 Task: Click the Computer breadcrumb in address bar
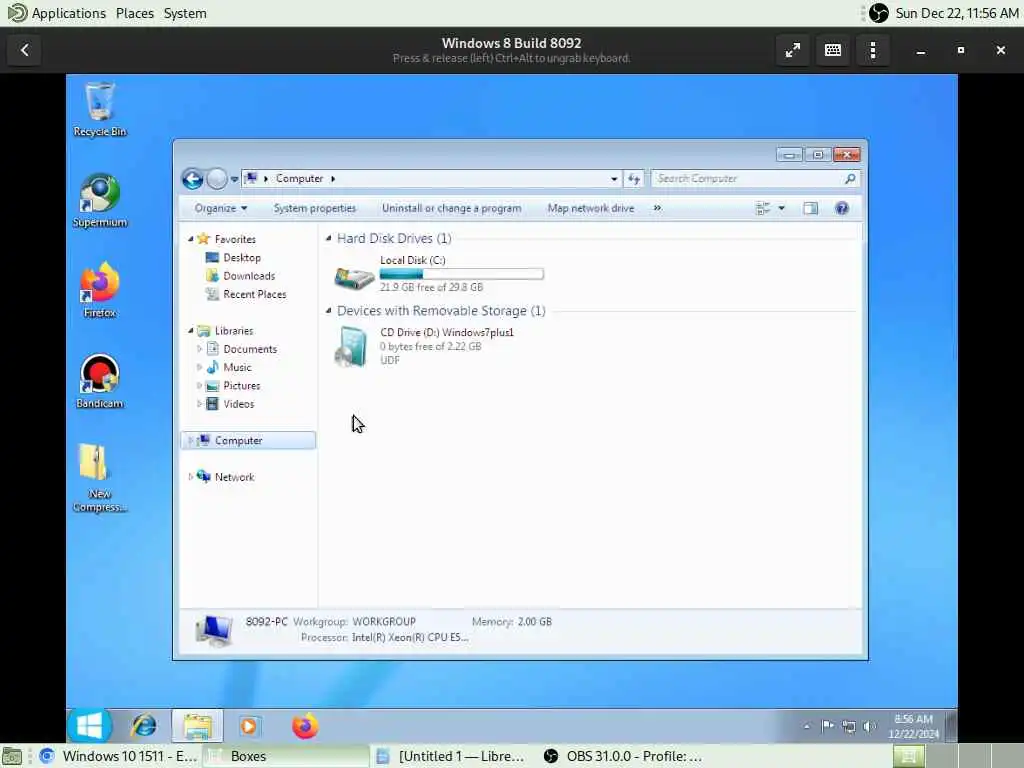tap(299, 178)
